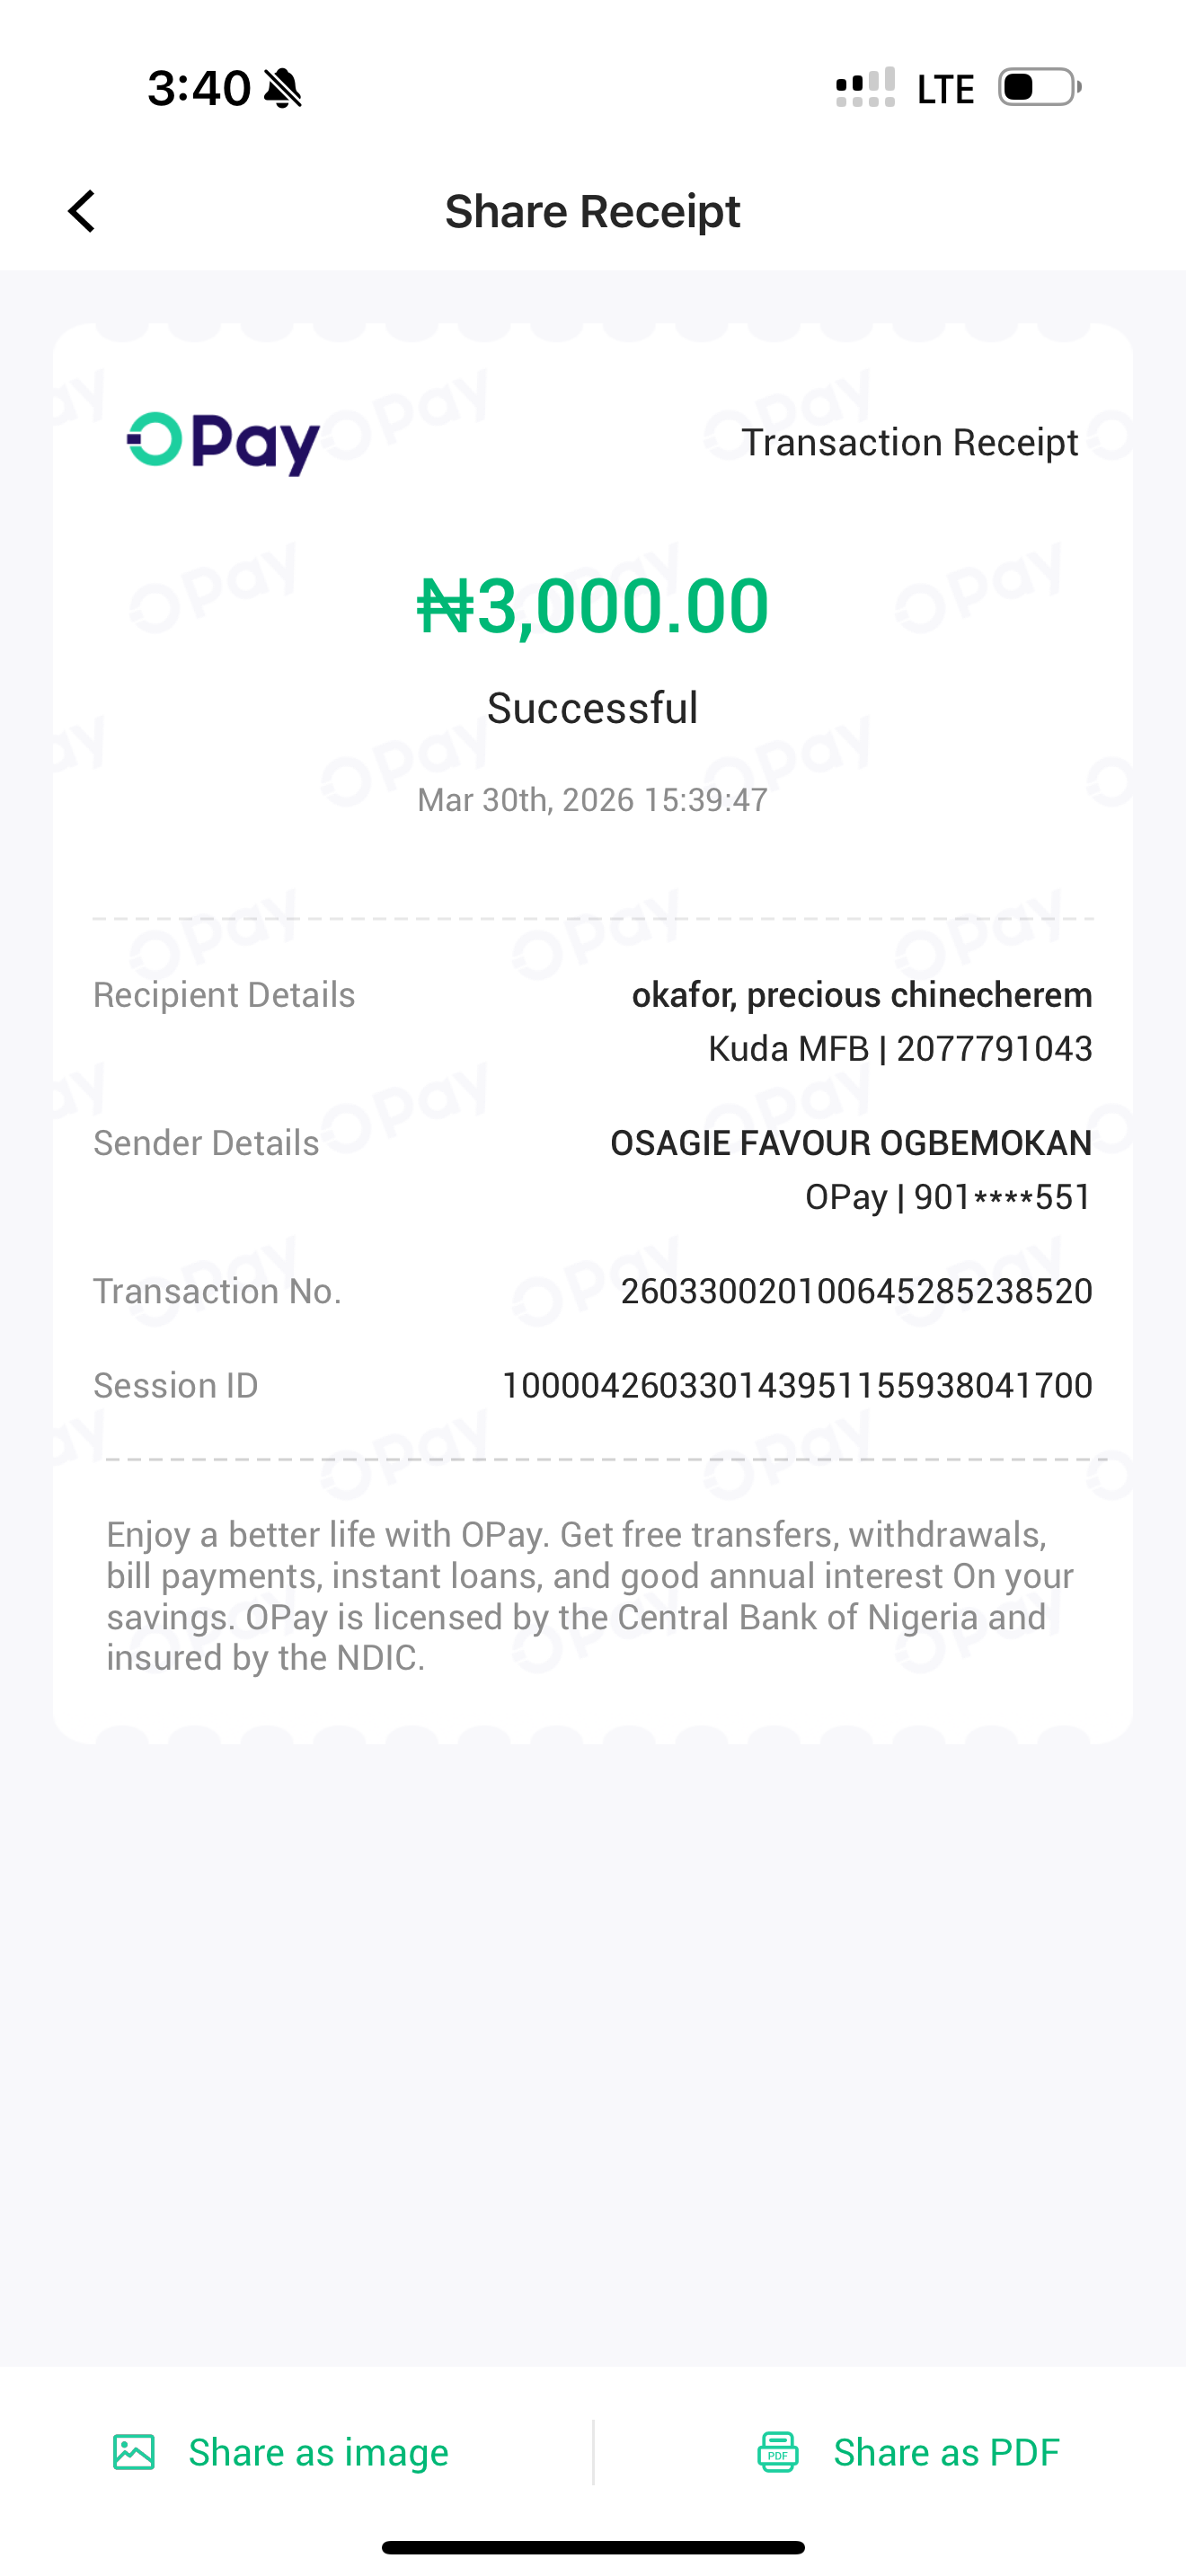Tap the ₦3,000.00 amount

[592, 606]
